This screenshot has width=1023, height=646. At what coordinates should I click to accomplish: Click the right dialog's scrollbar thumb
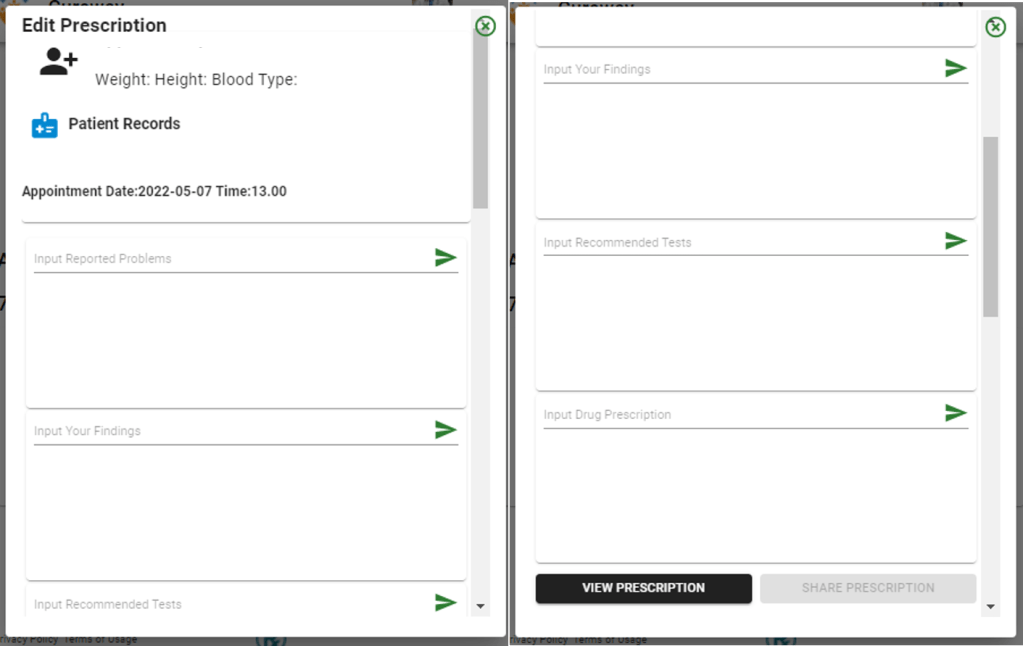[x=991, y=226]
